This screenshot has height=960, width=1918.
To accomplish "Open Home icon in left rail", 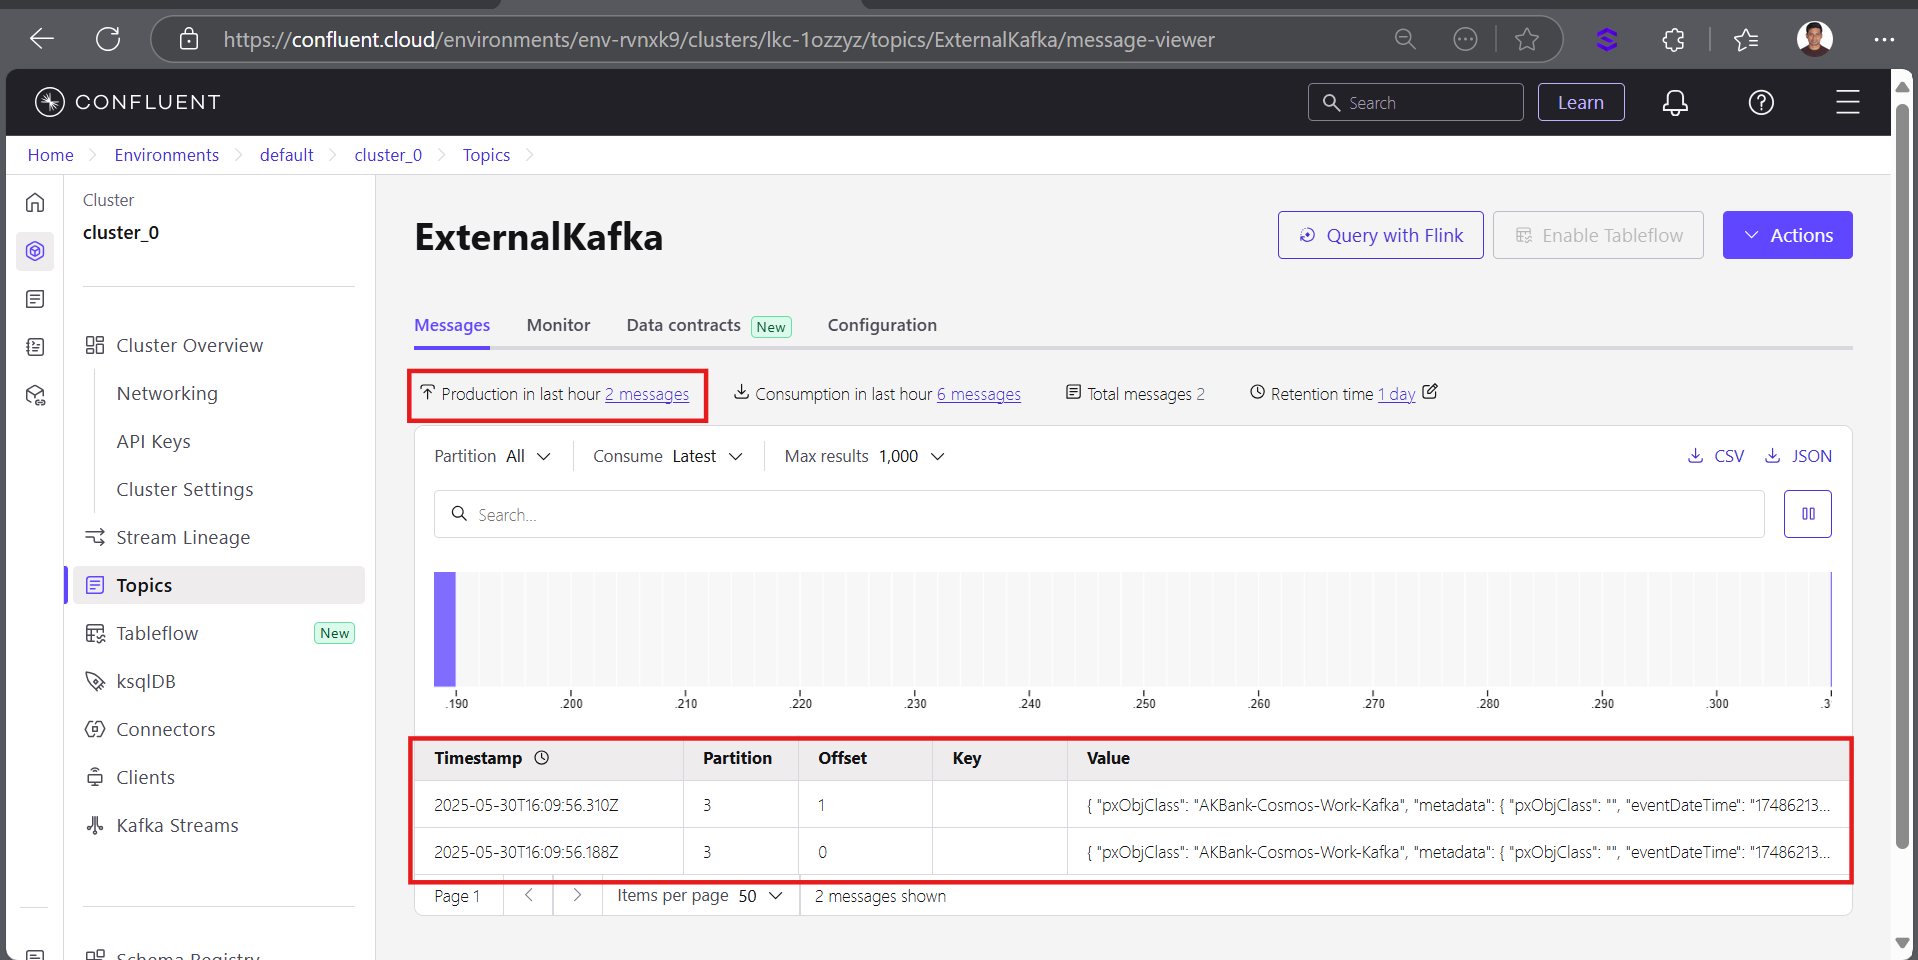I will 35,203.
